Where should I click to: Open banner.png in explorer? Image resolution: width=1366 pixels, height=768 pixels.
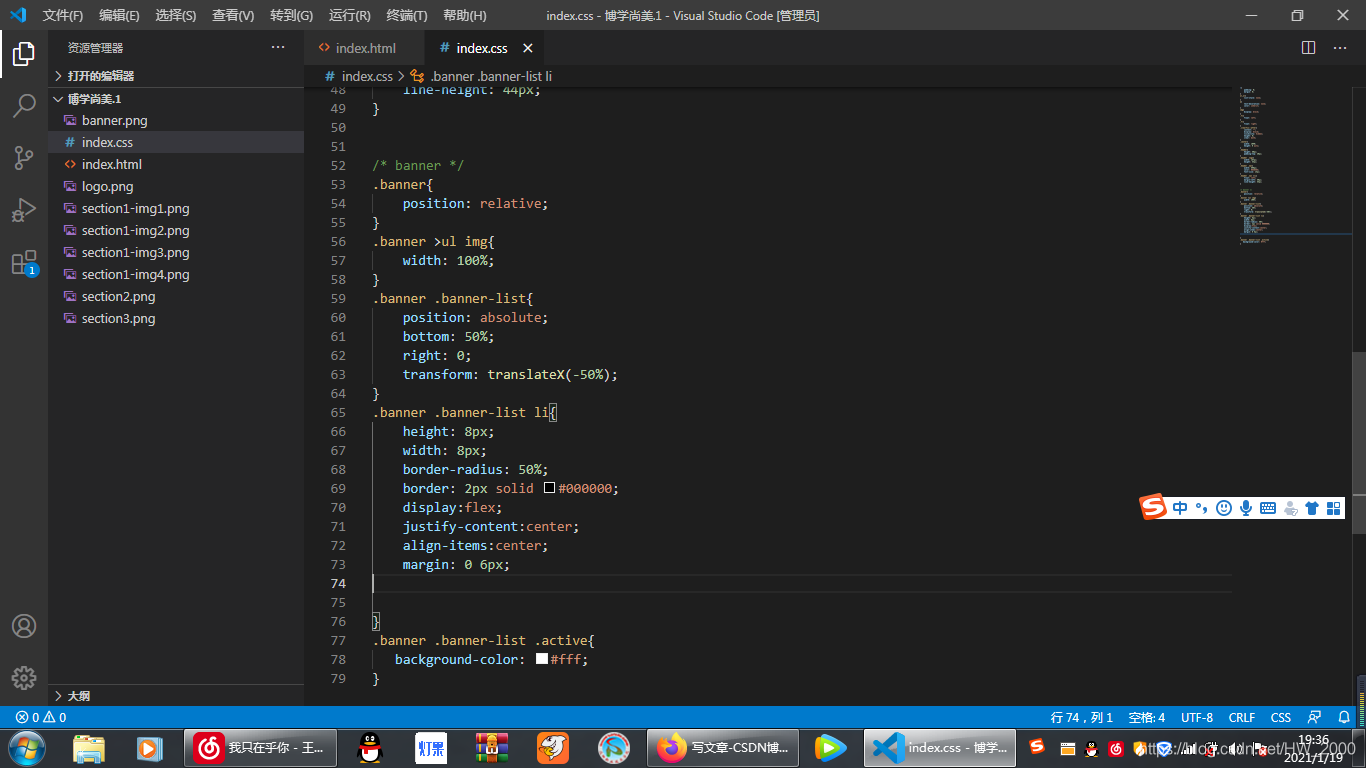[x=176, y=120]
